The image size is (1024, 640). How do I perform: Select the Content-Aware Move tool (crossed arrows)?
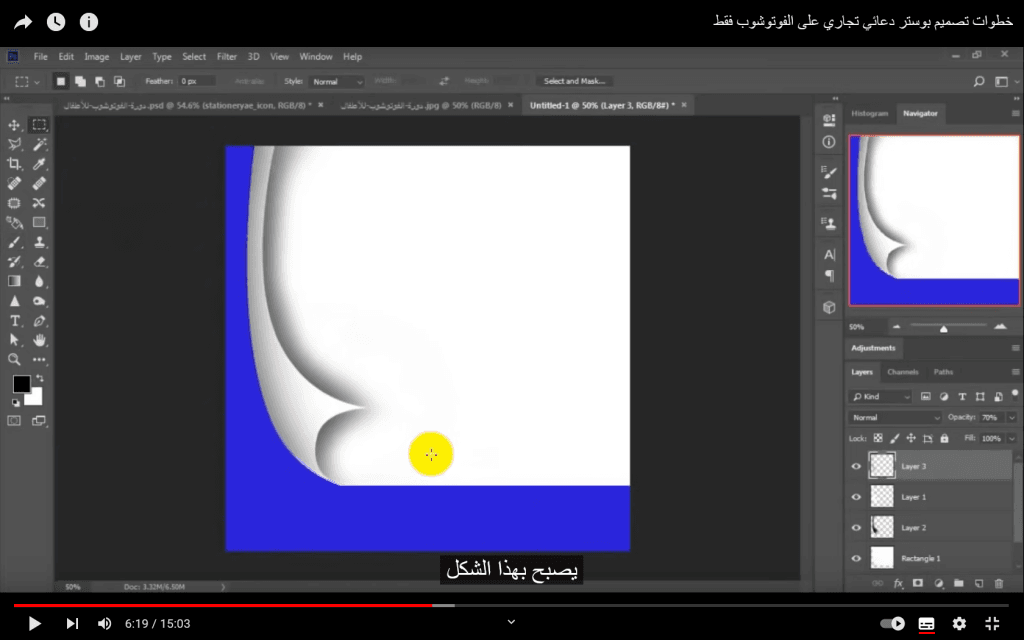pos(39,203)
